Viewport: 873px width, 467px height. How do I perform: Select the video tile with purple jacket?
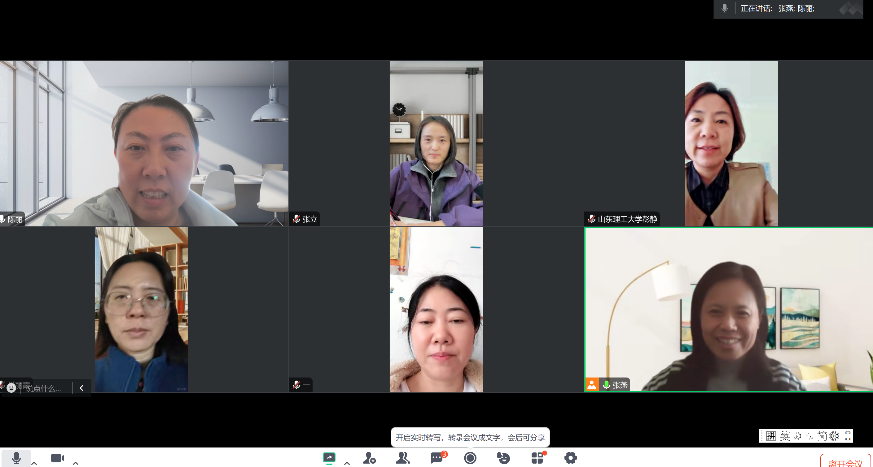tap(436, 143)
